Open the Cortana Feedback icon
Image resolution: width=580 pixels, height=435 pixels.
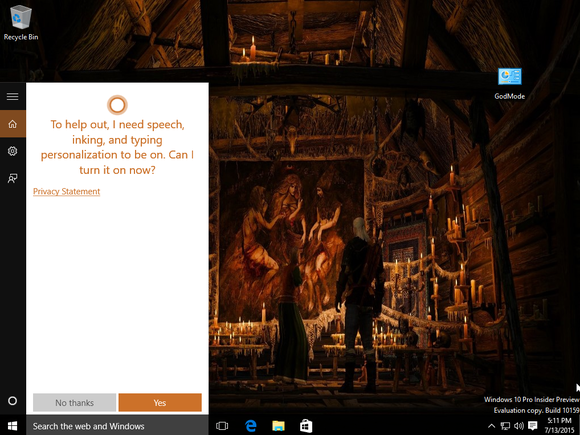[13, 178]
